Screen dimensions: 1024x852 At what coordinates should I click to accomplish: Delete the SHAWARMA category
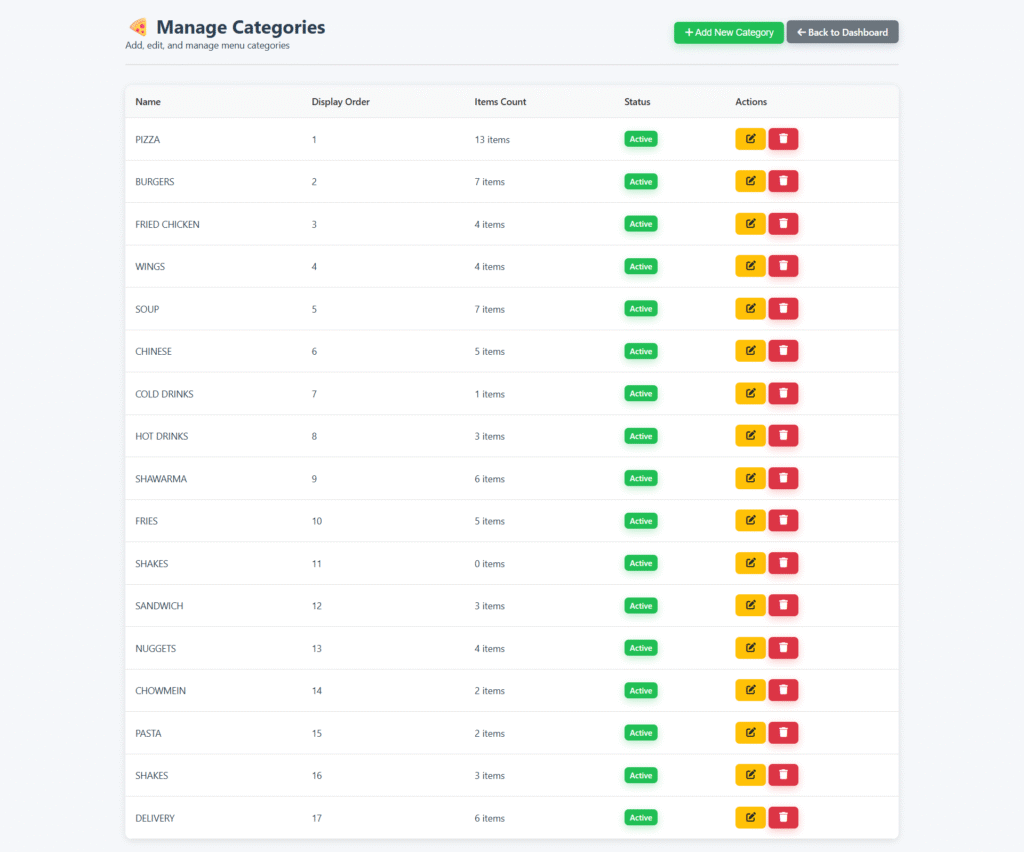point(783,479)
